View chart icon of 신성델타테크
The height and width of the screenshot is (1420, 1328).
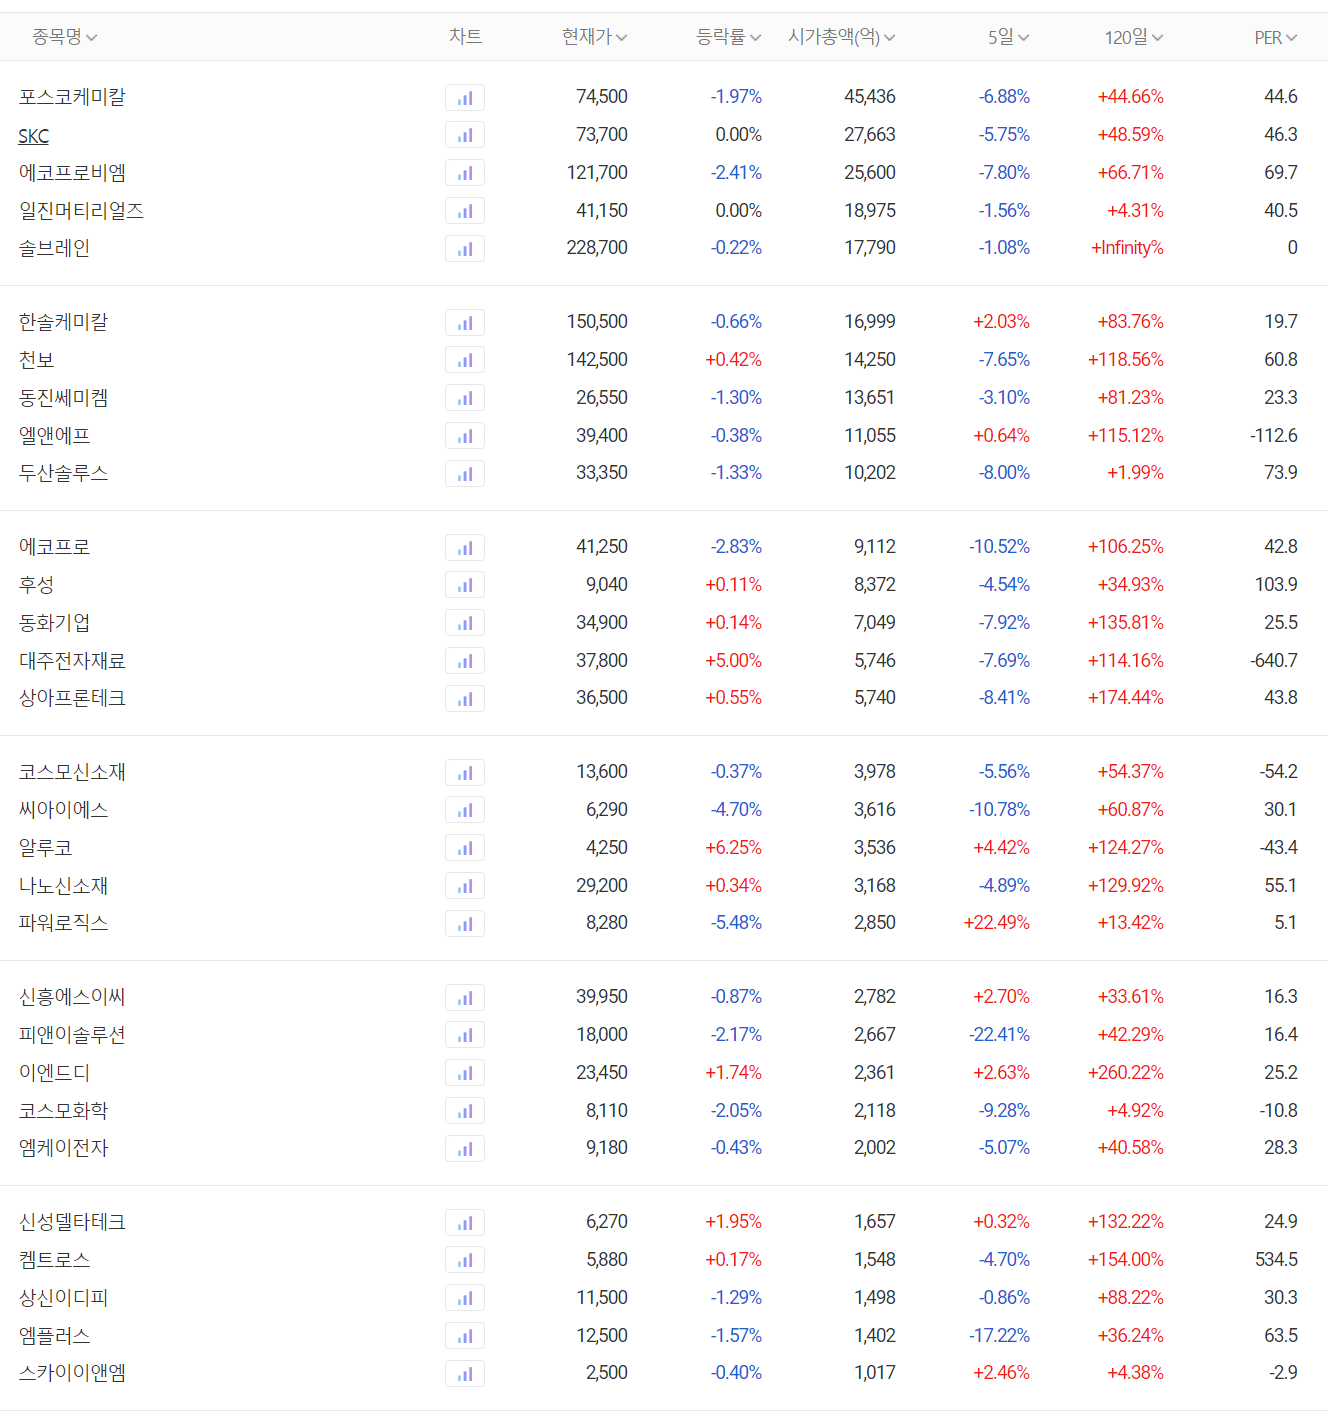(465, 1222)
